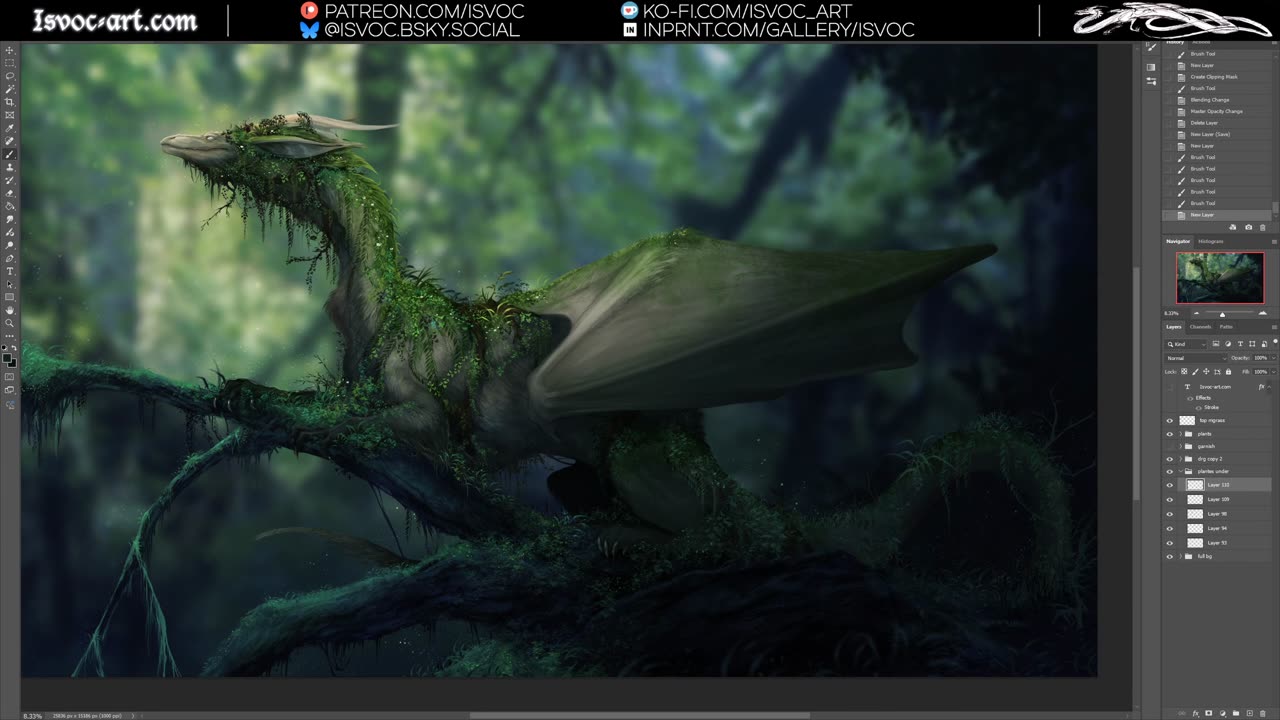
Task: Click the Navigator preview thumbnail
Action: [1220, 278]
